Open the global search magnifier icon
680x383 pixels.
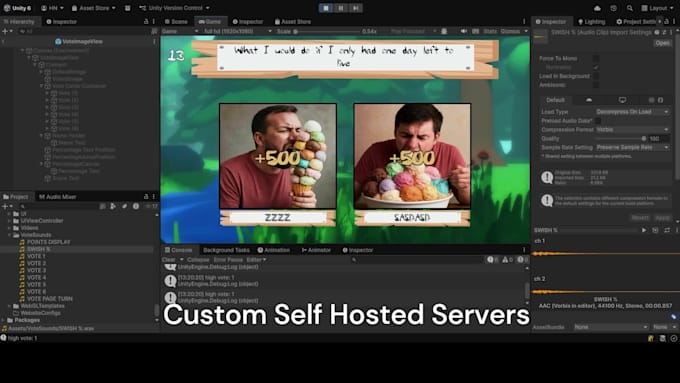coord(629,8)
